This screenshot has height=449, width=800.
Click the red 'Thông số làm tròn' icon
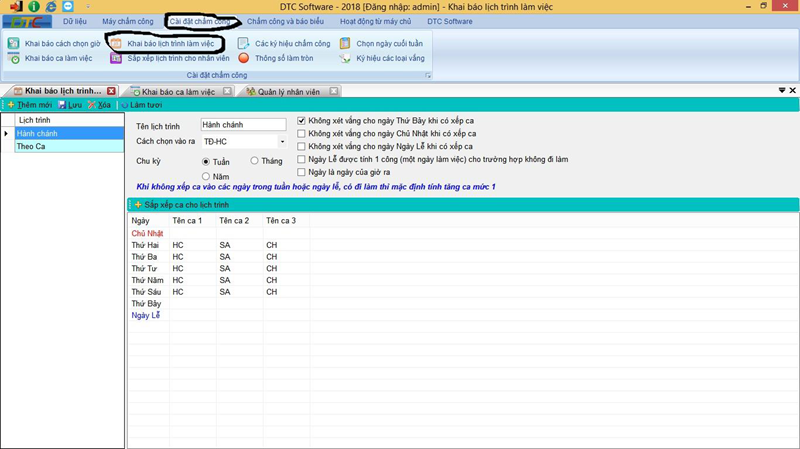(244, 59)
